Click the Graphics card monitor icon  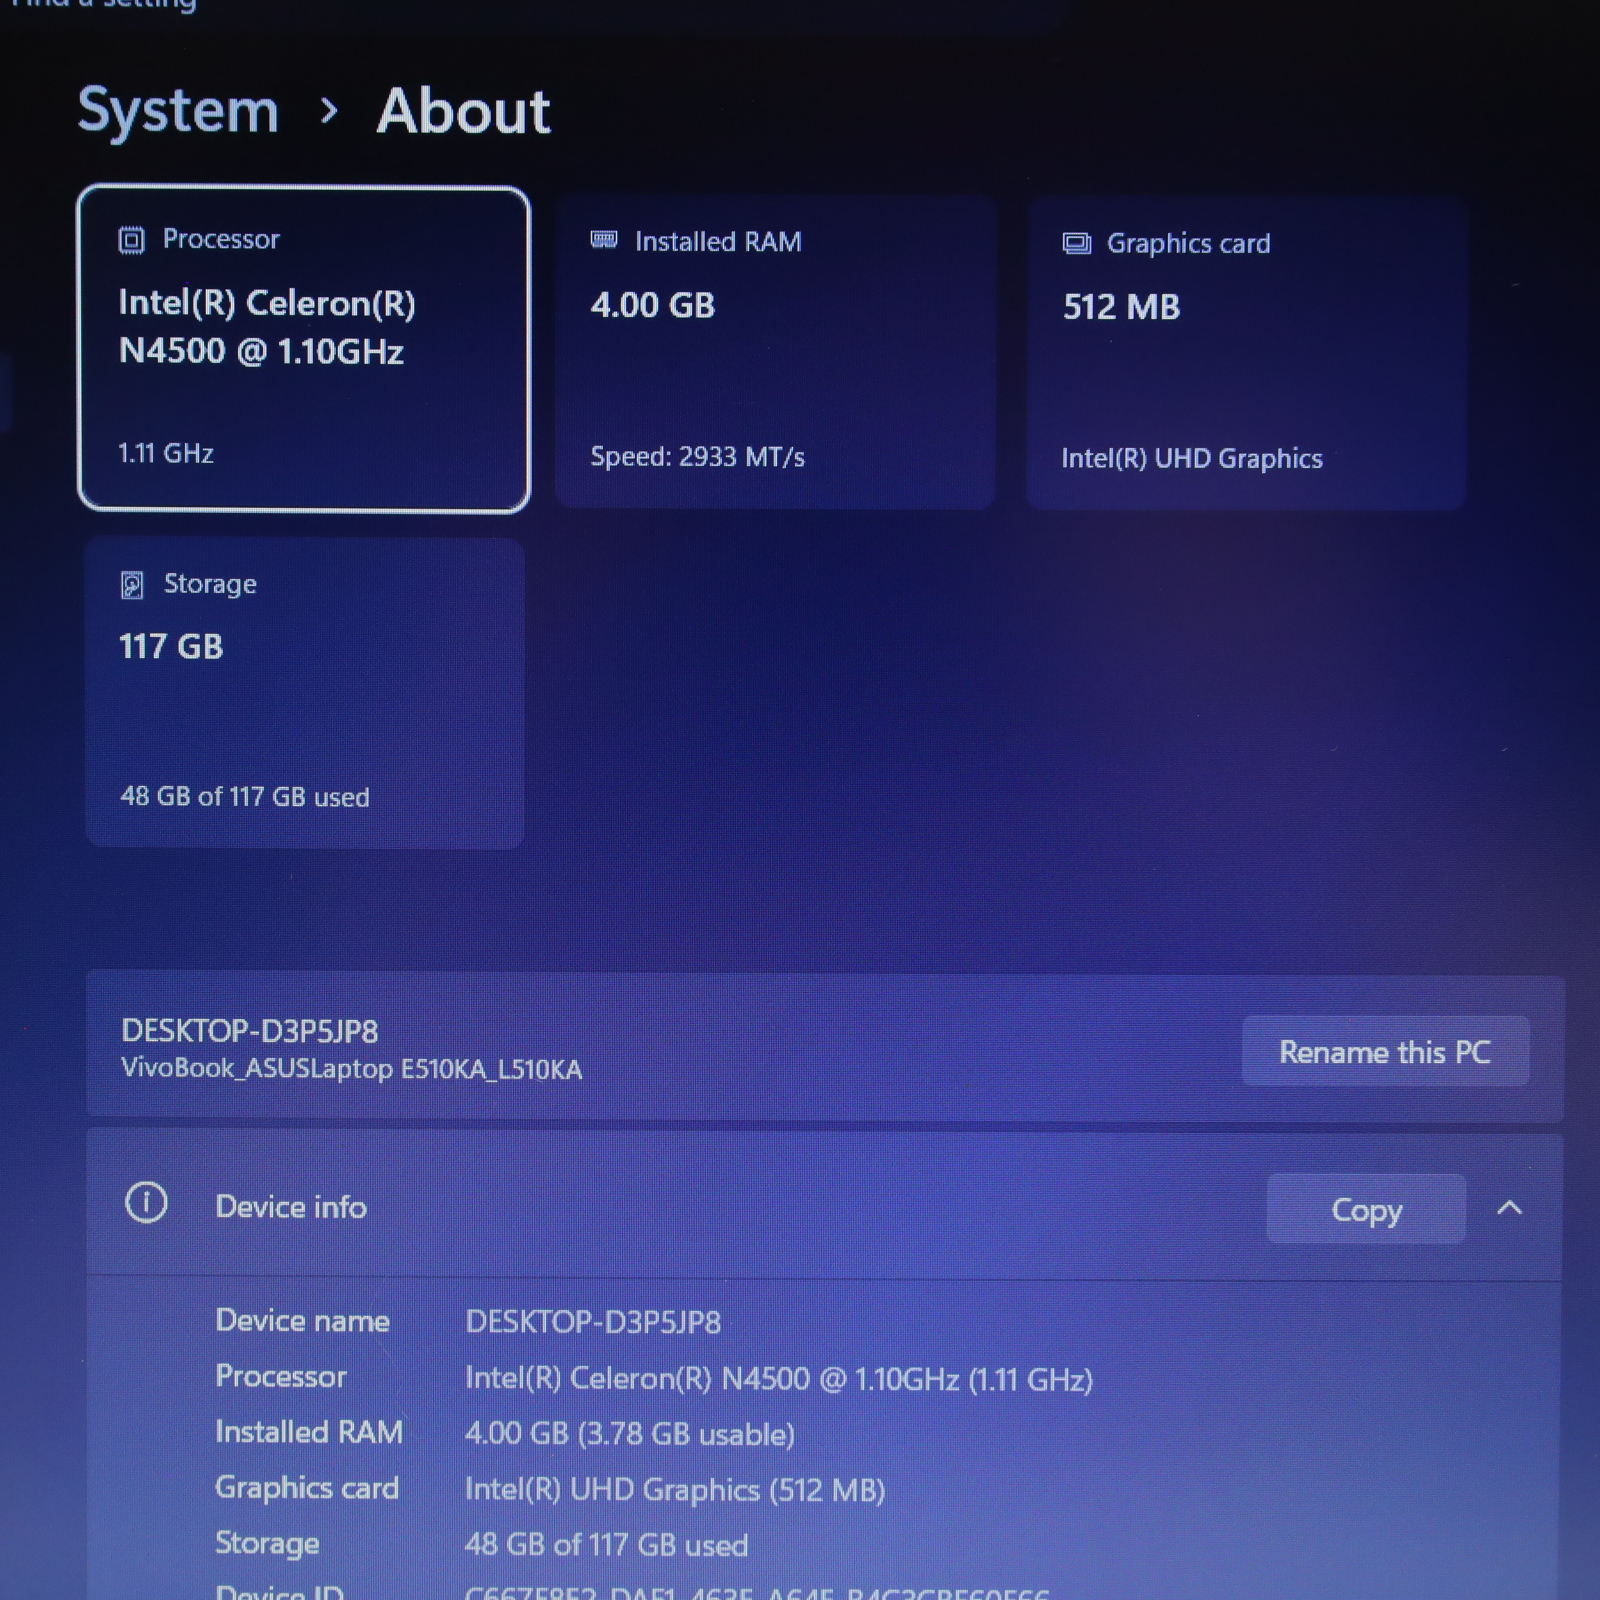pyautogui.click(x=1077, y=244)
